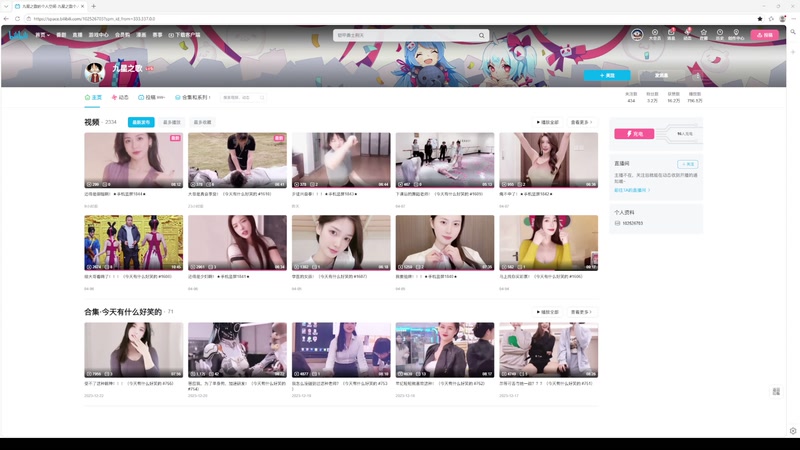Select the 最新发布 sort option
This screenshot has height=450, width=800.
(140, 122)
